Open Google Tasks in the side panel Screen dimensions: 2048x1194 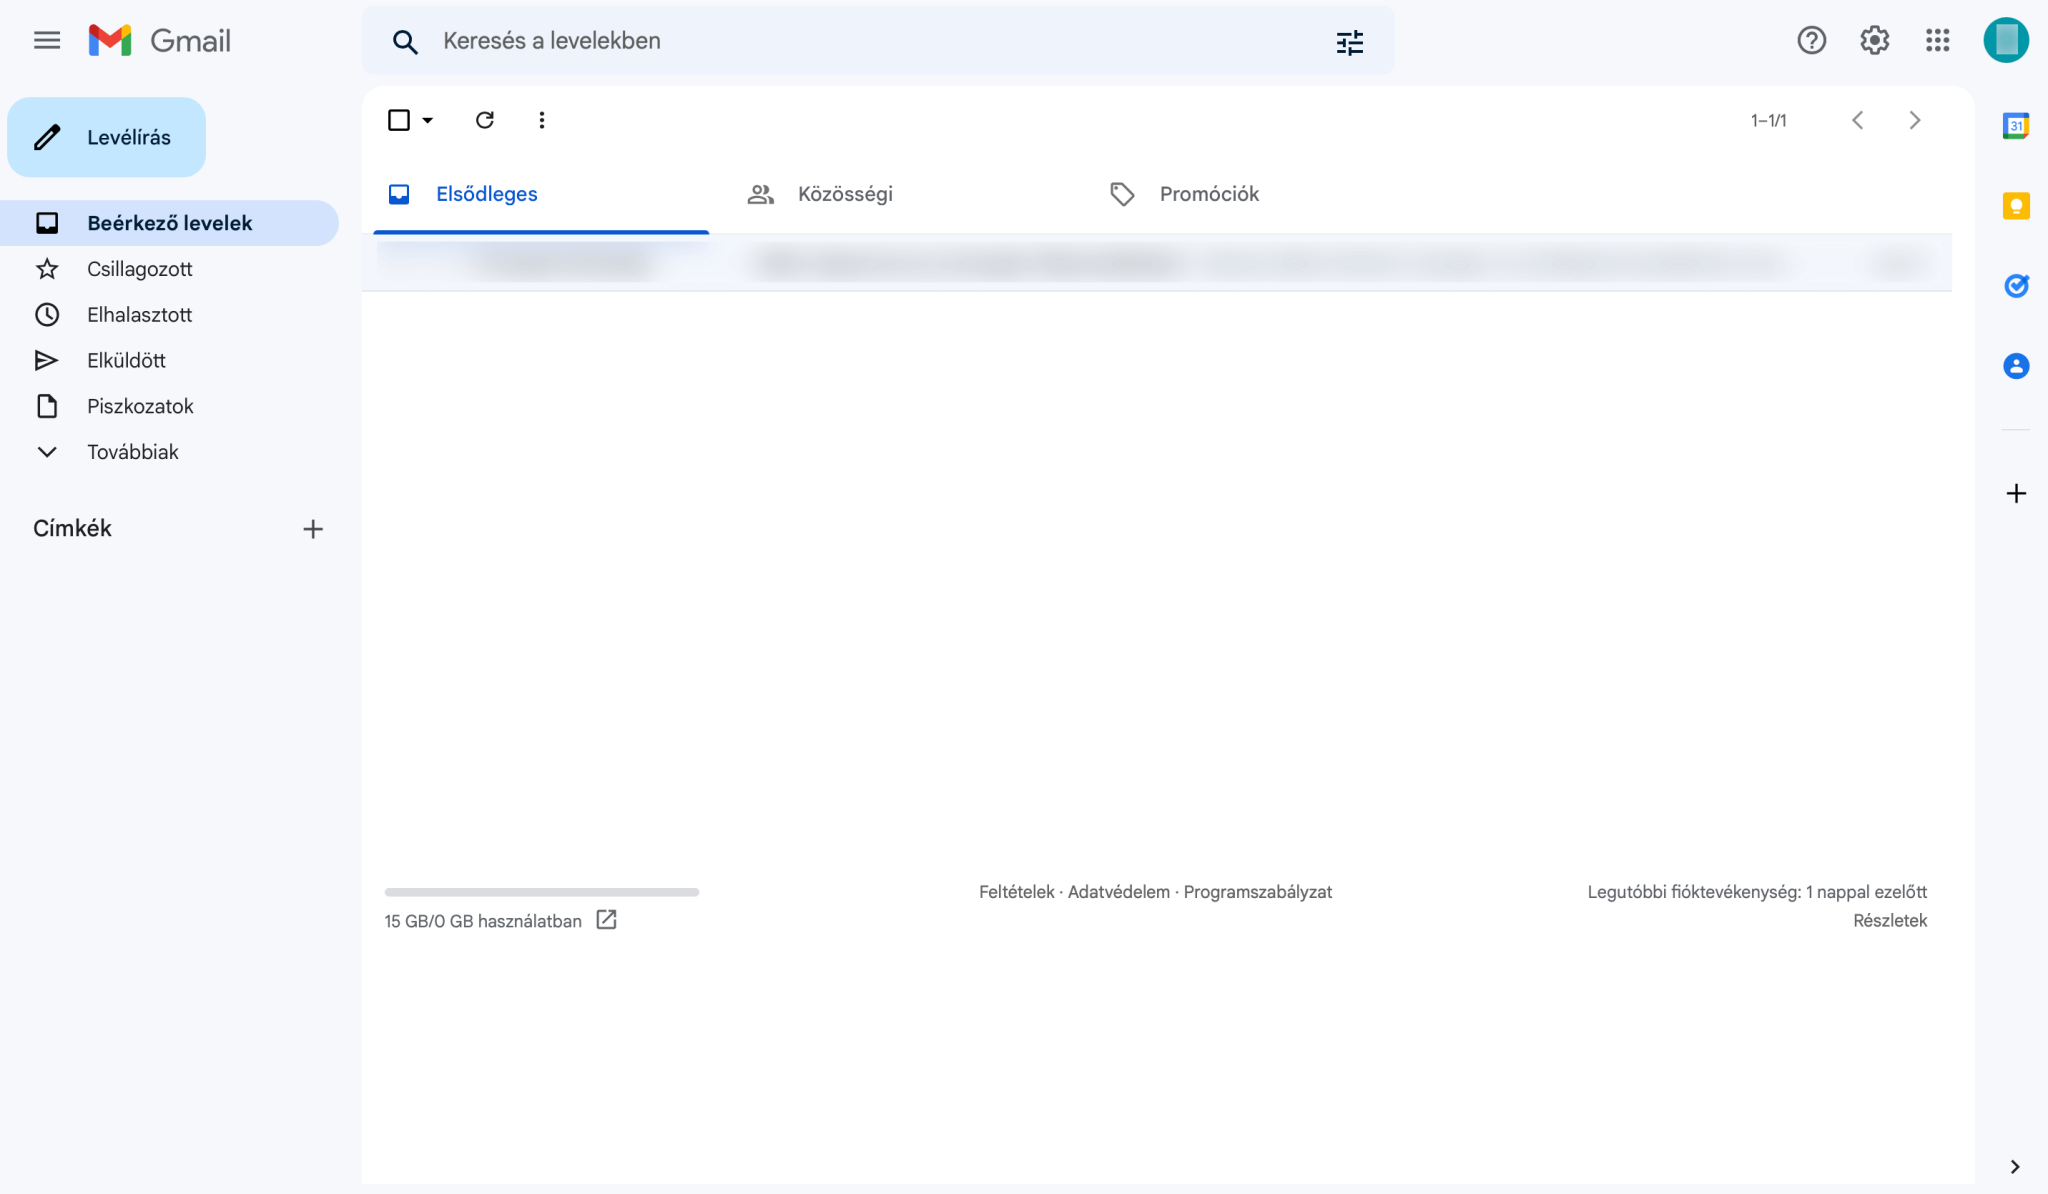(2017, 286)
